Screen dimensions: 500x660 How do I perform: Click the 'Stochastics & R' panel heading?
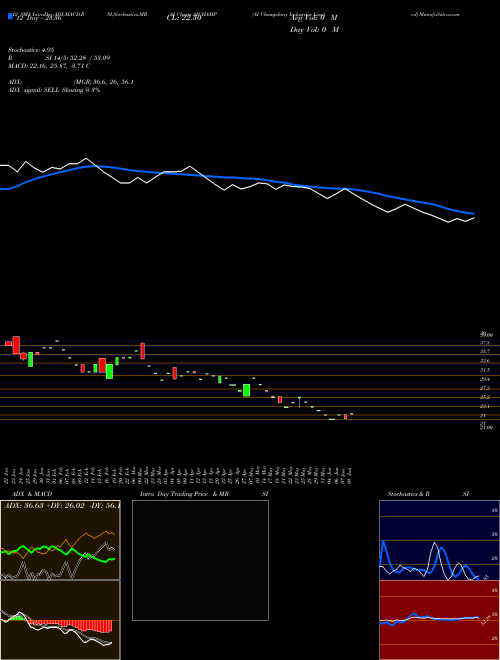pyautogui.click(x=409, y=494)
